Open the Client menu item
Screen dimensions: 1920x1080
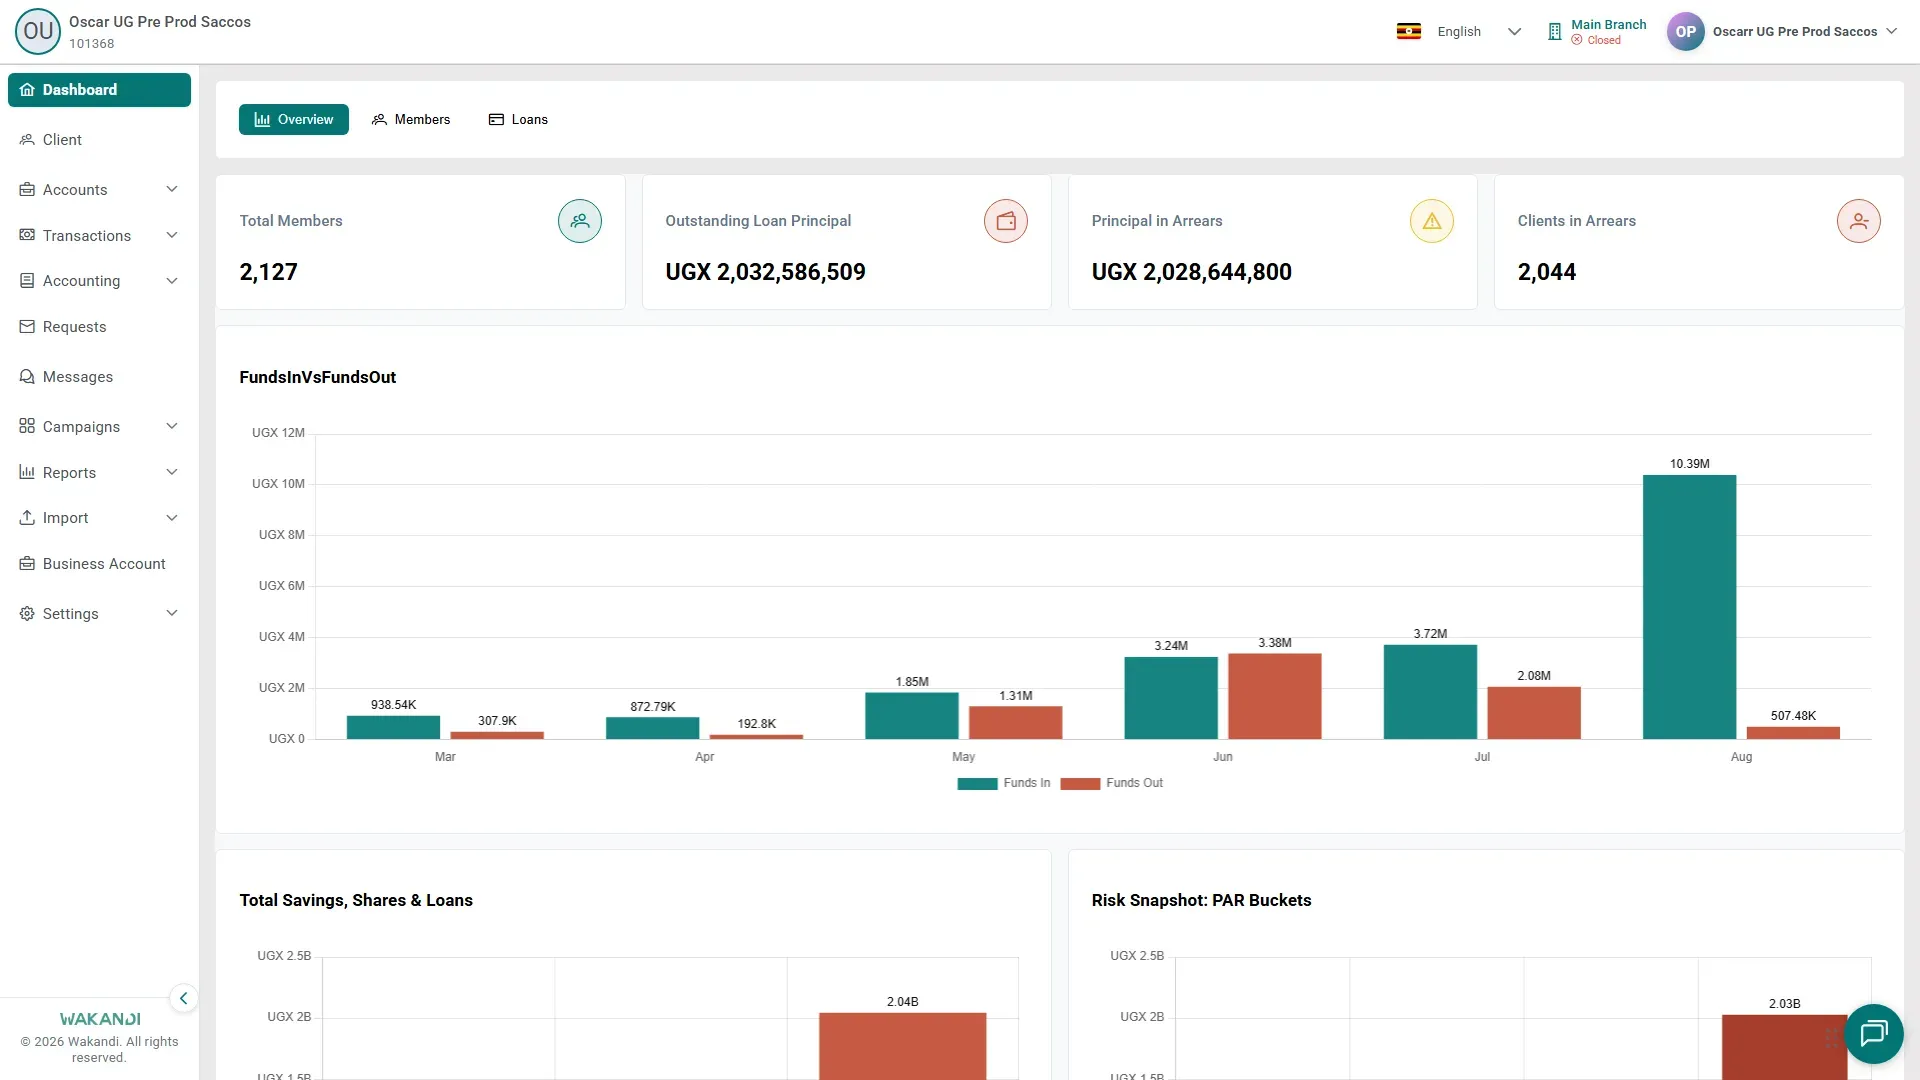coord(99,140)
